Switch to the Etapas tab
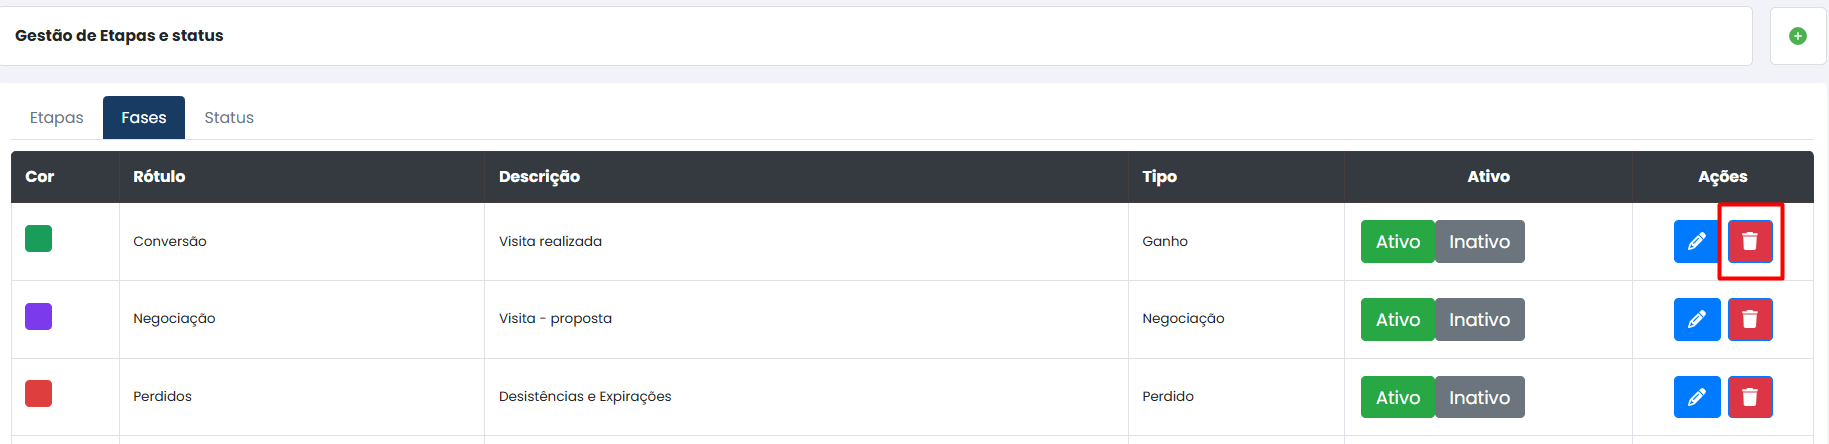This screenshot has width=1829, height=444. click(57, 118)
